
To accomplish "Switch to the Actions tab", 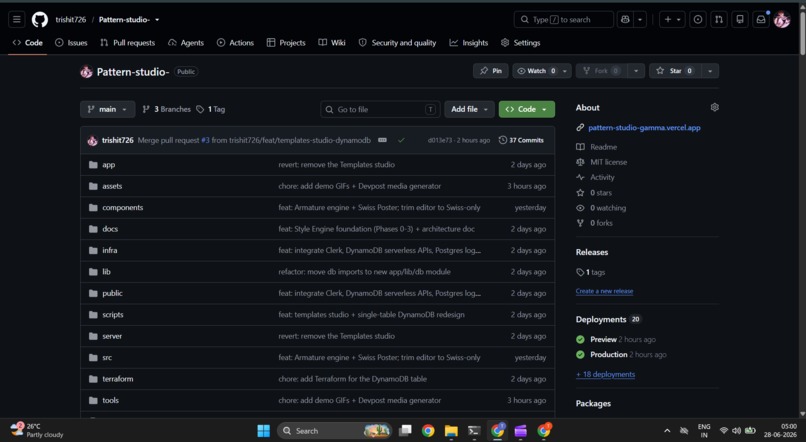I will pos(235,43).
